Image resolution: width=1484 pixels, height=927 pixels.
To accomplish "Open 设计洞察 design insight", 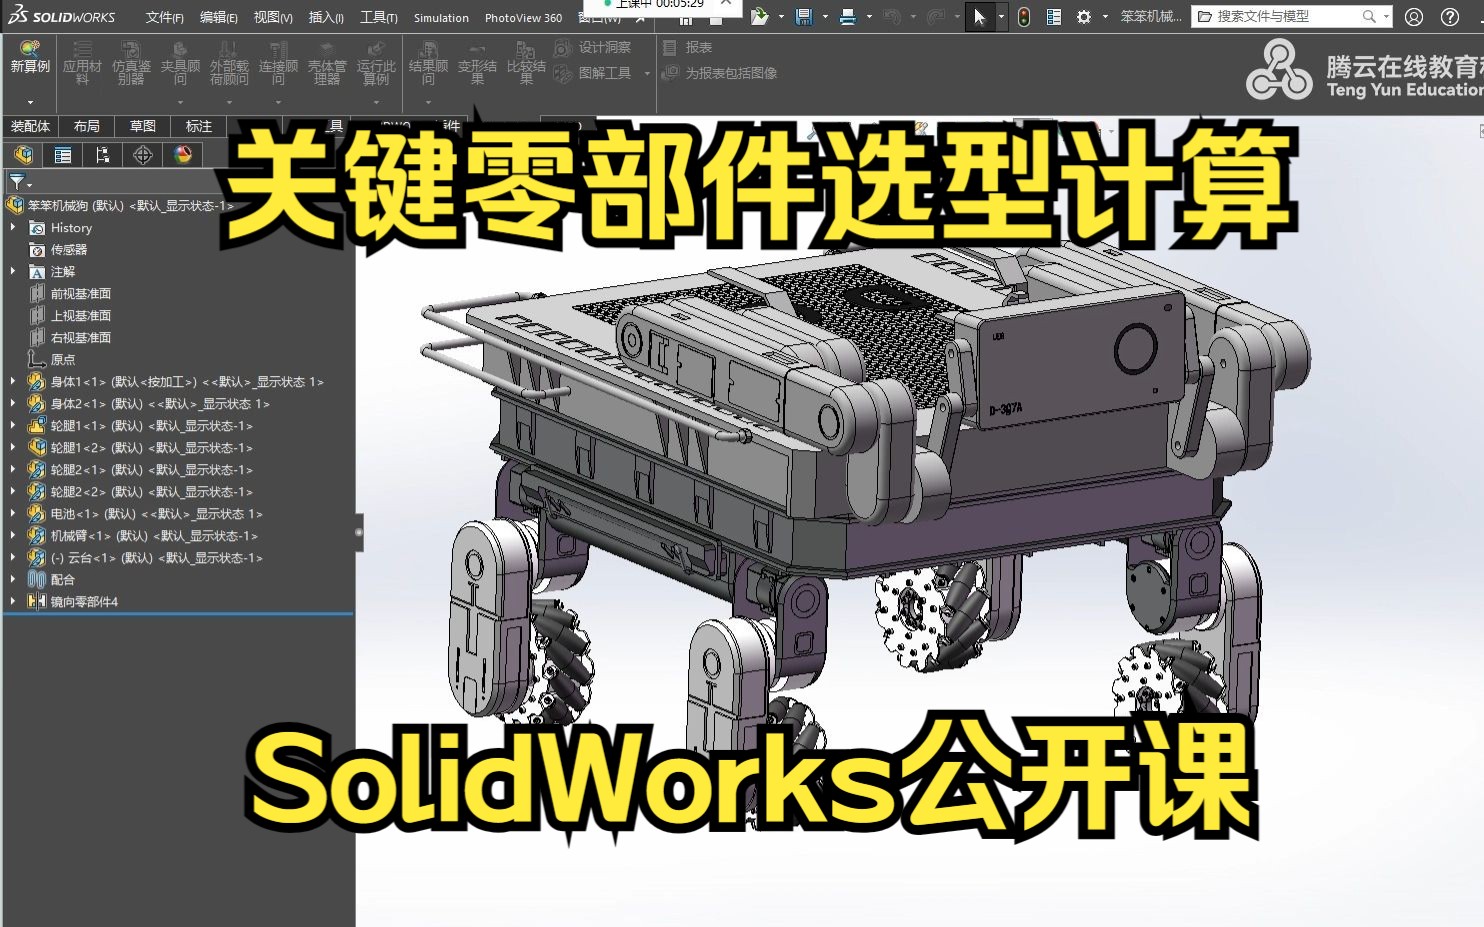I will coord(593,47).
